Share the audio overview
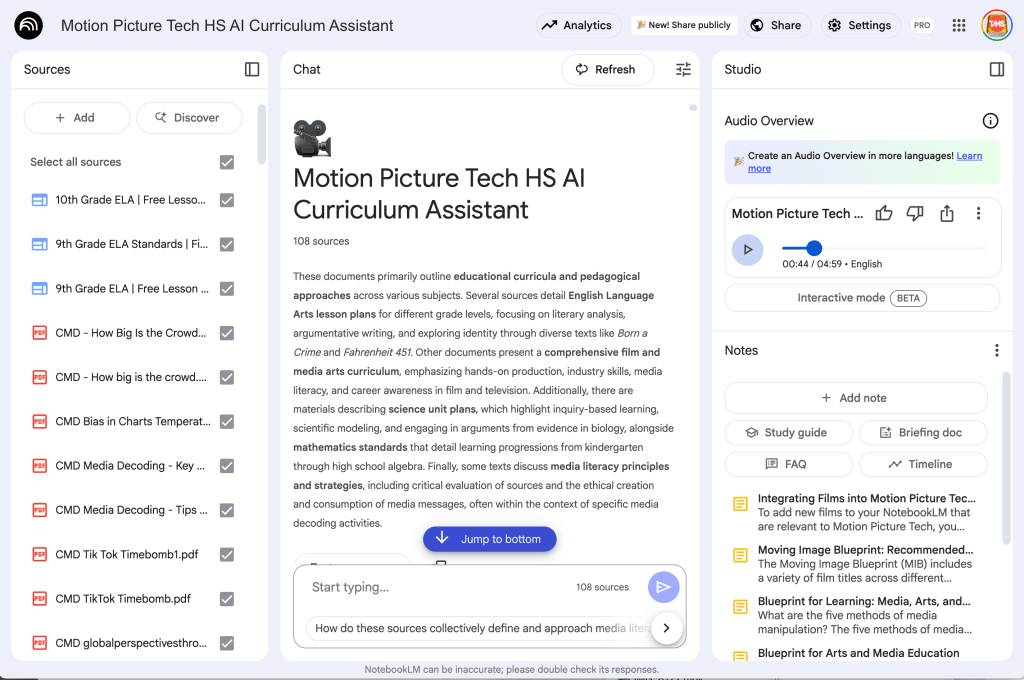 (946, 213)
